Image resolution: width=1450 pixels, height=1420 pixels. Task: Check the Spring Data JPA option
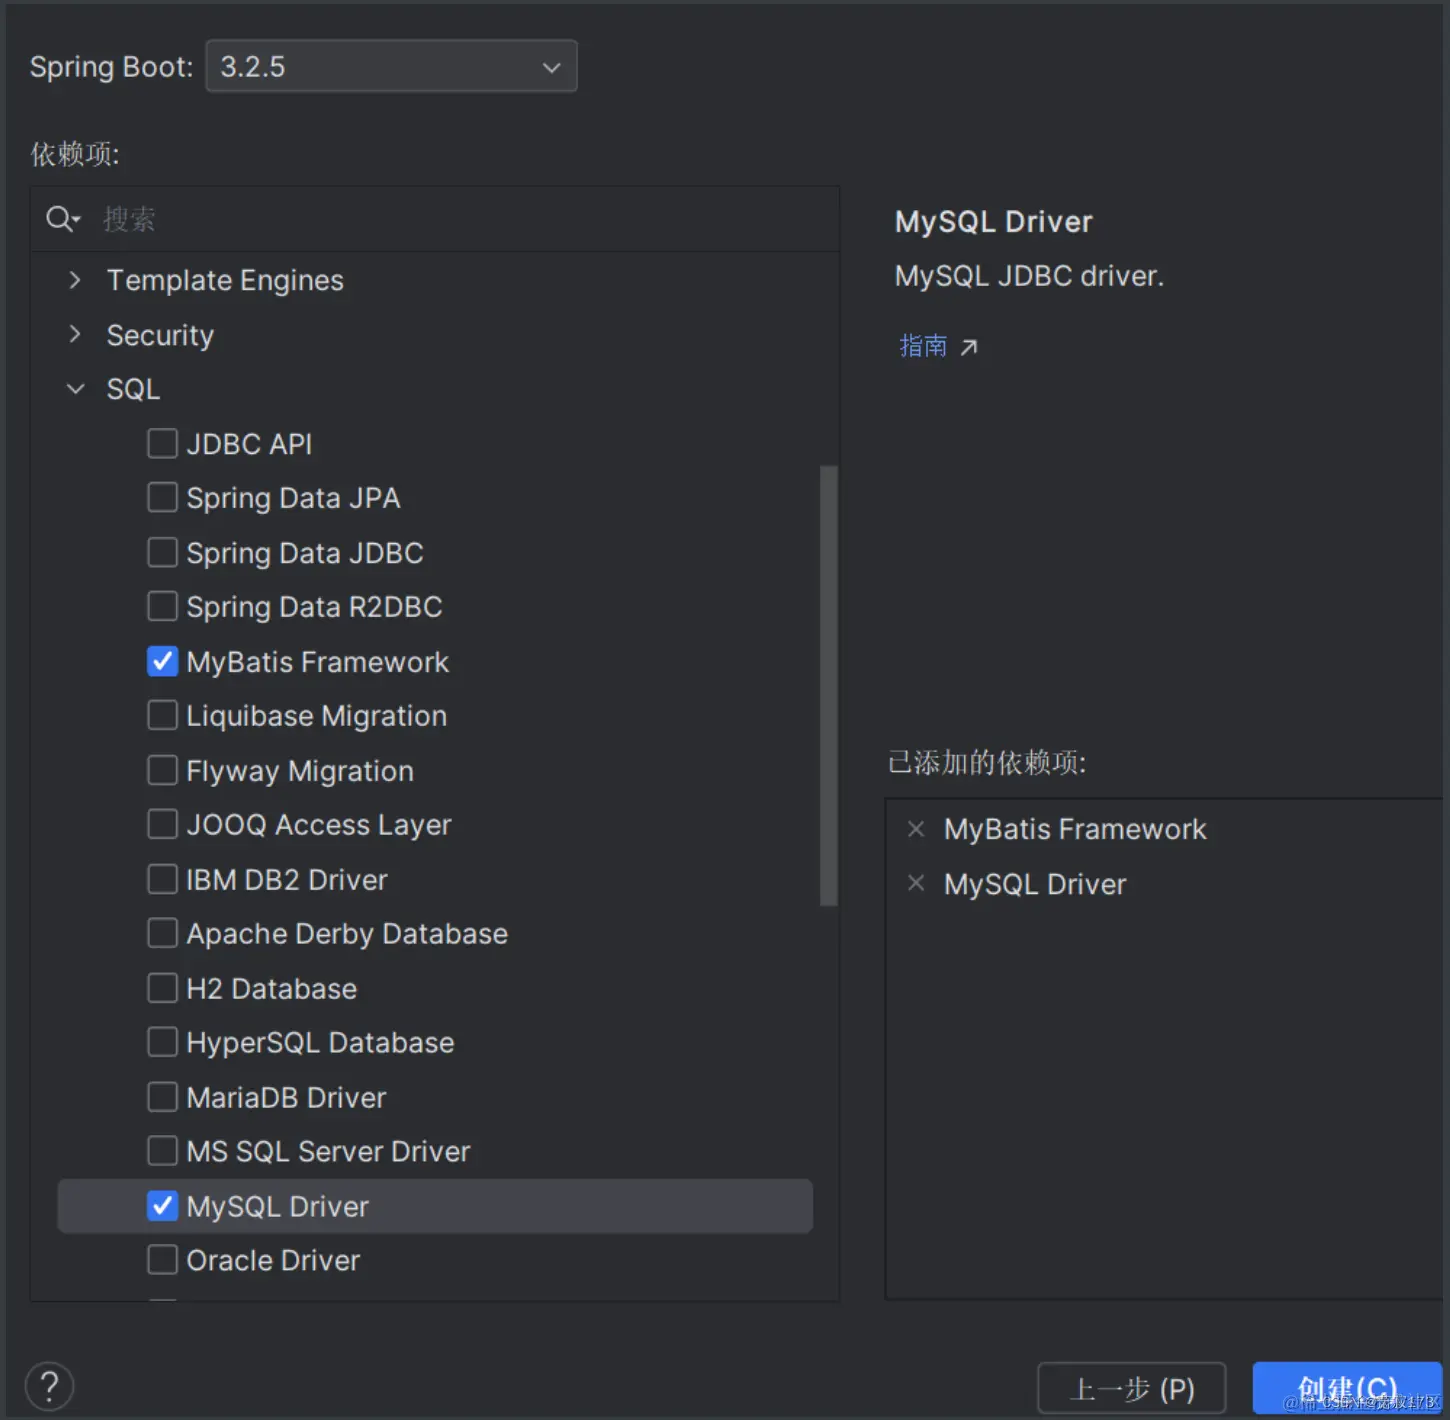[x=163, y=498]
